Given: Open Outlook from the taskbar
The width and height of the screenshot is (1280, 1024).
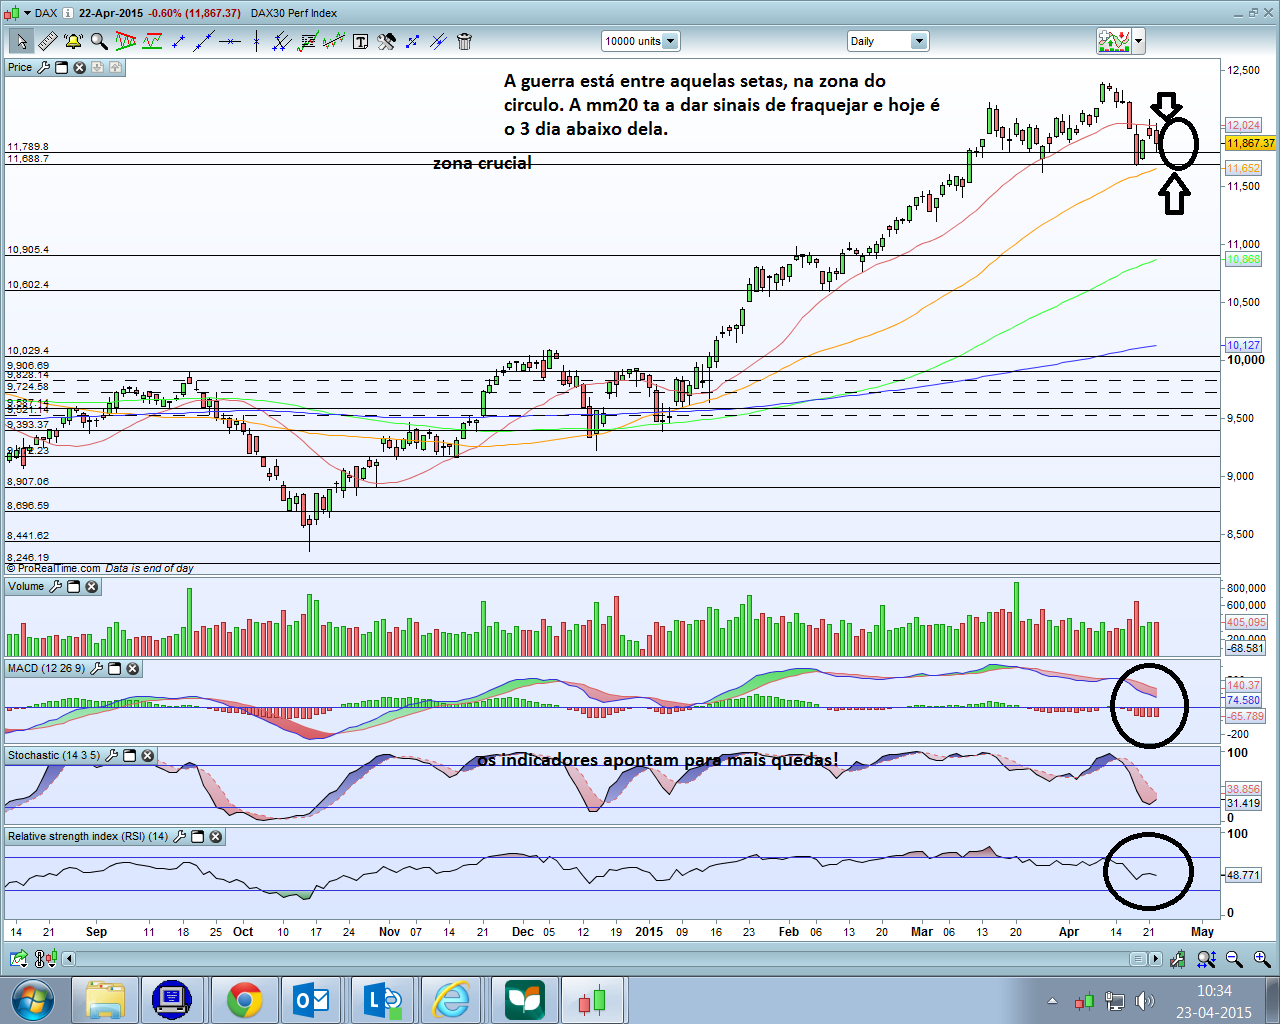Looking at the screenshot, I should (x=313, y=1000).
